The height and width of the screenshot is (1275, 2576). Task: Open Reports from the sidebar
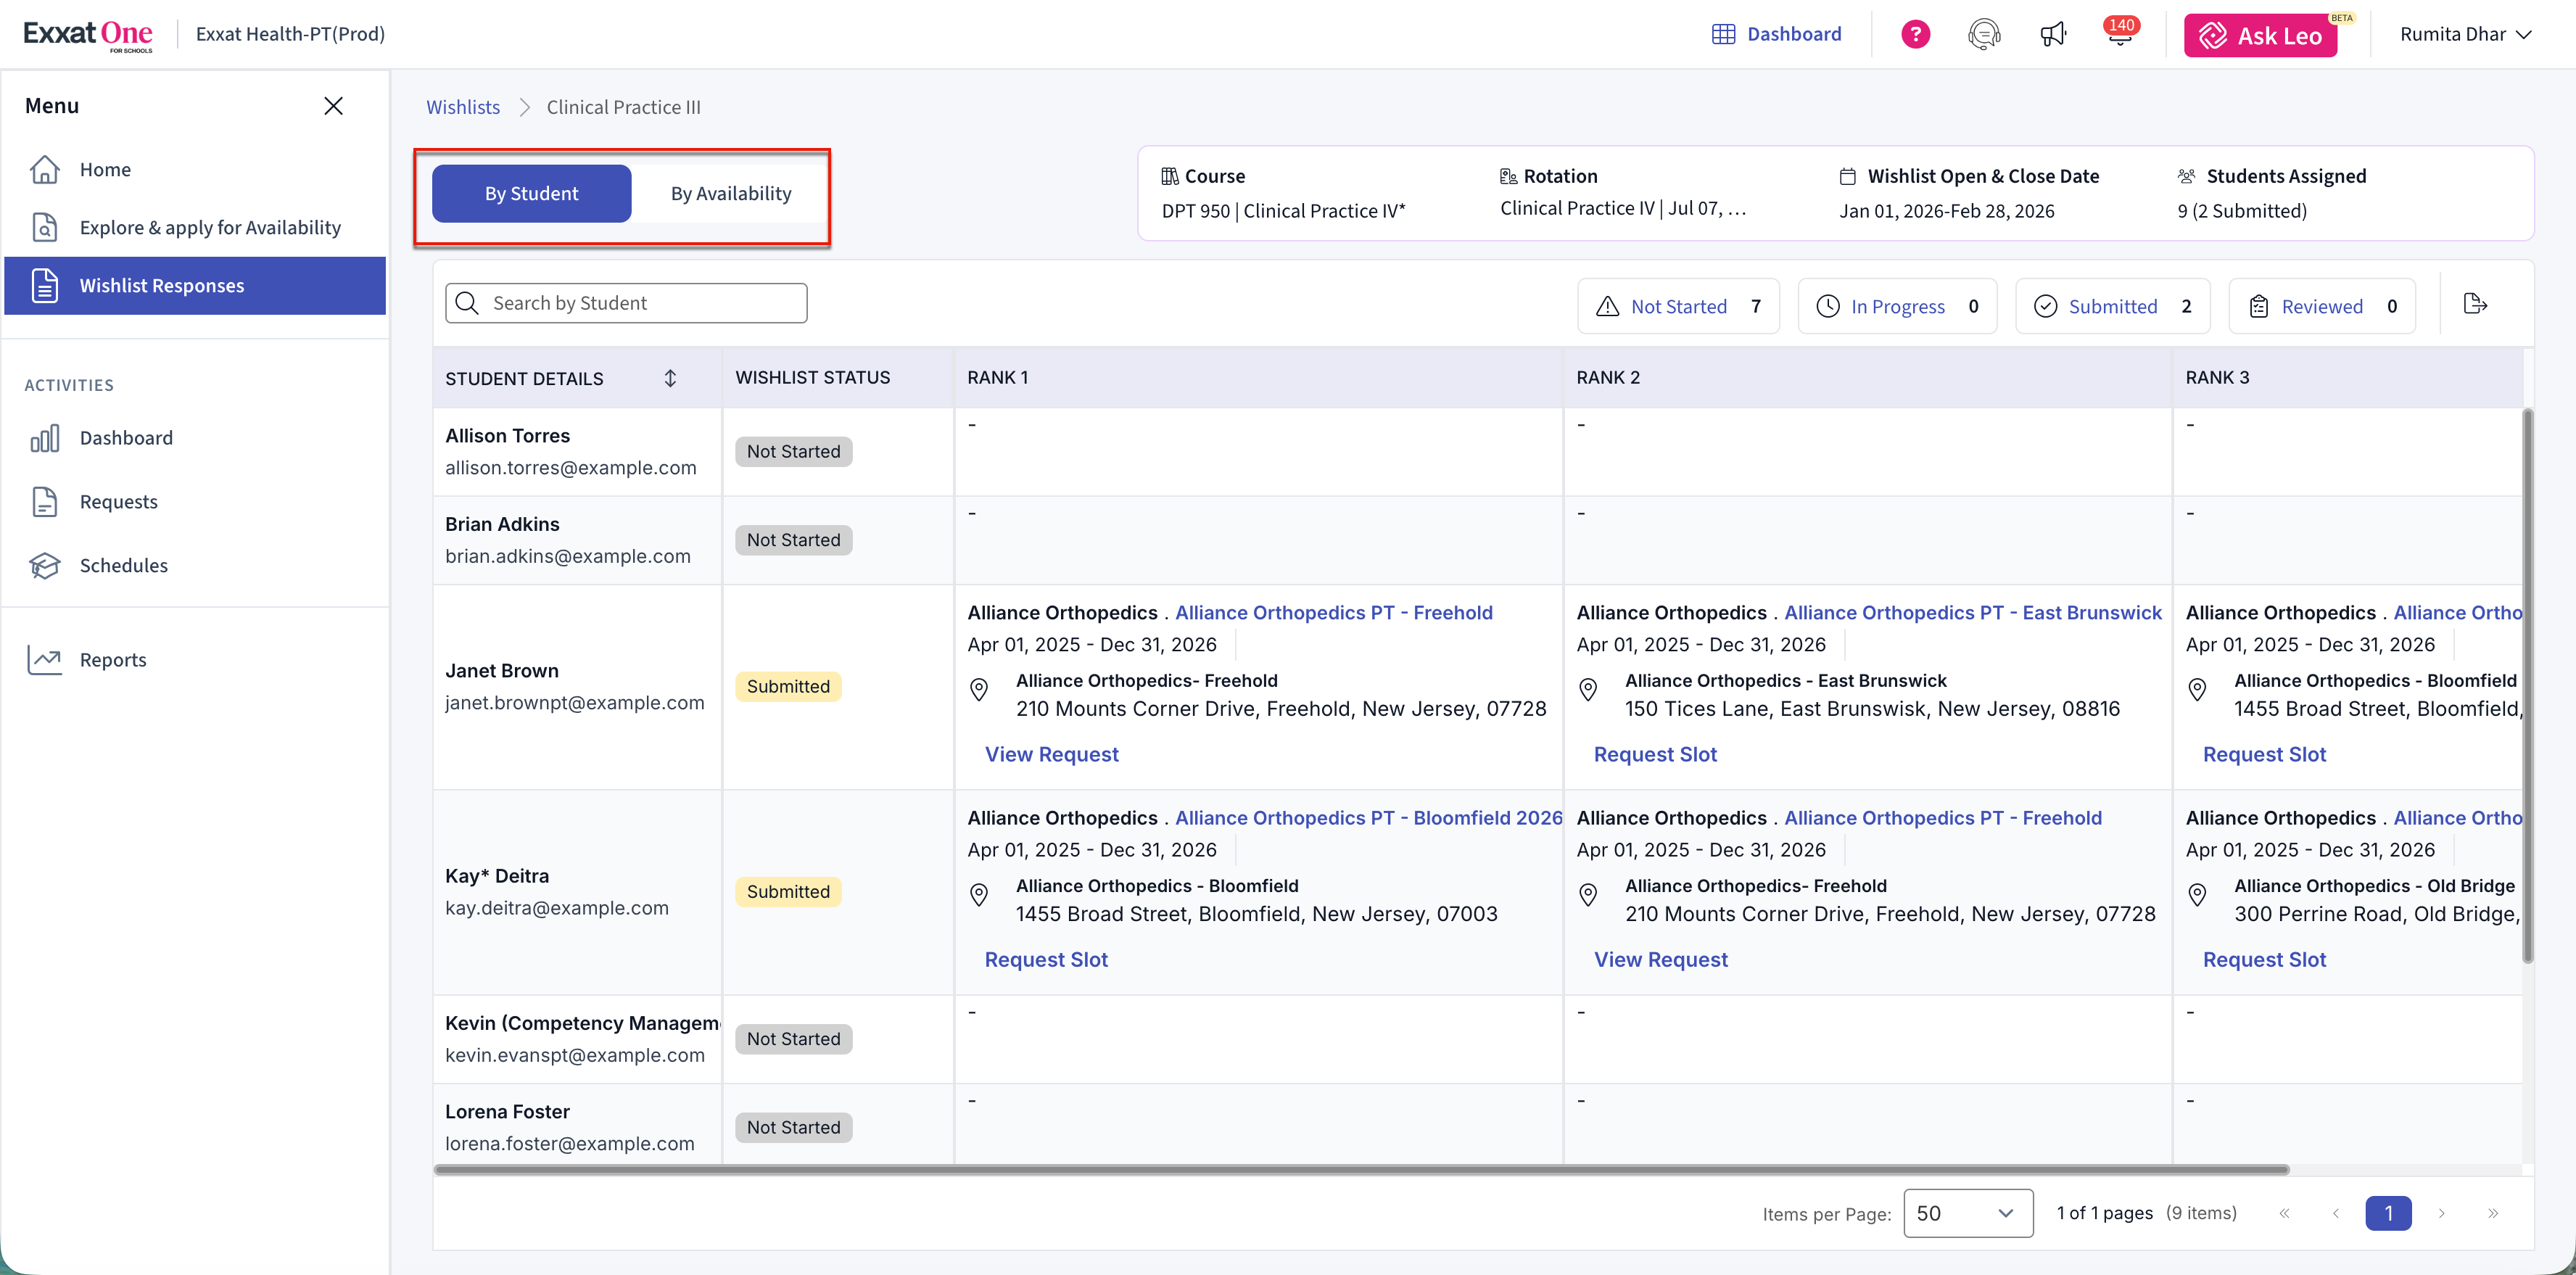point(112,659)
